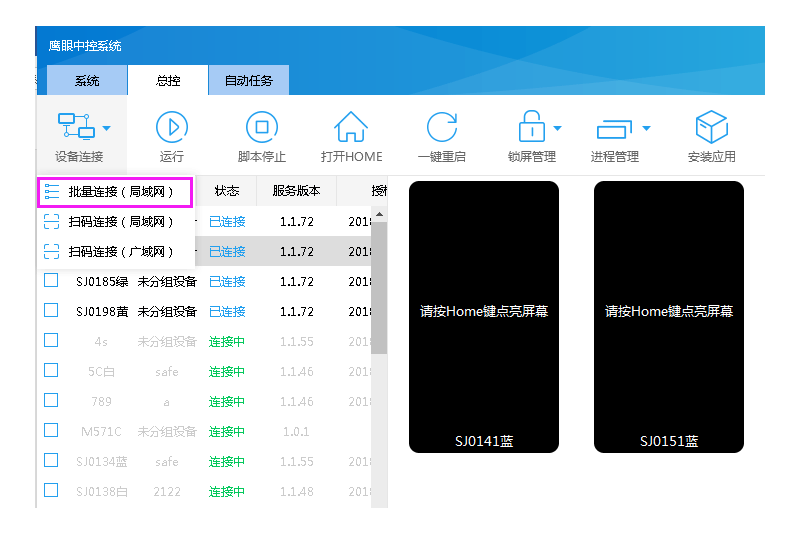Click version 1.0.1 in M571C row
This screenshot has width=800, height=533.
pos(296,432)
